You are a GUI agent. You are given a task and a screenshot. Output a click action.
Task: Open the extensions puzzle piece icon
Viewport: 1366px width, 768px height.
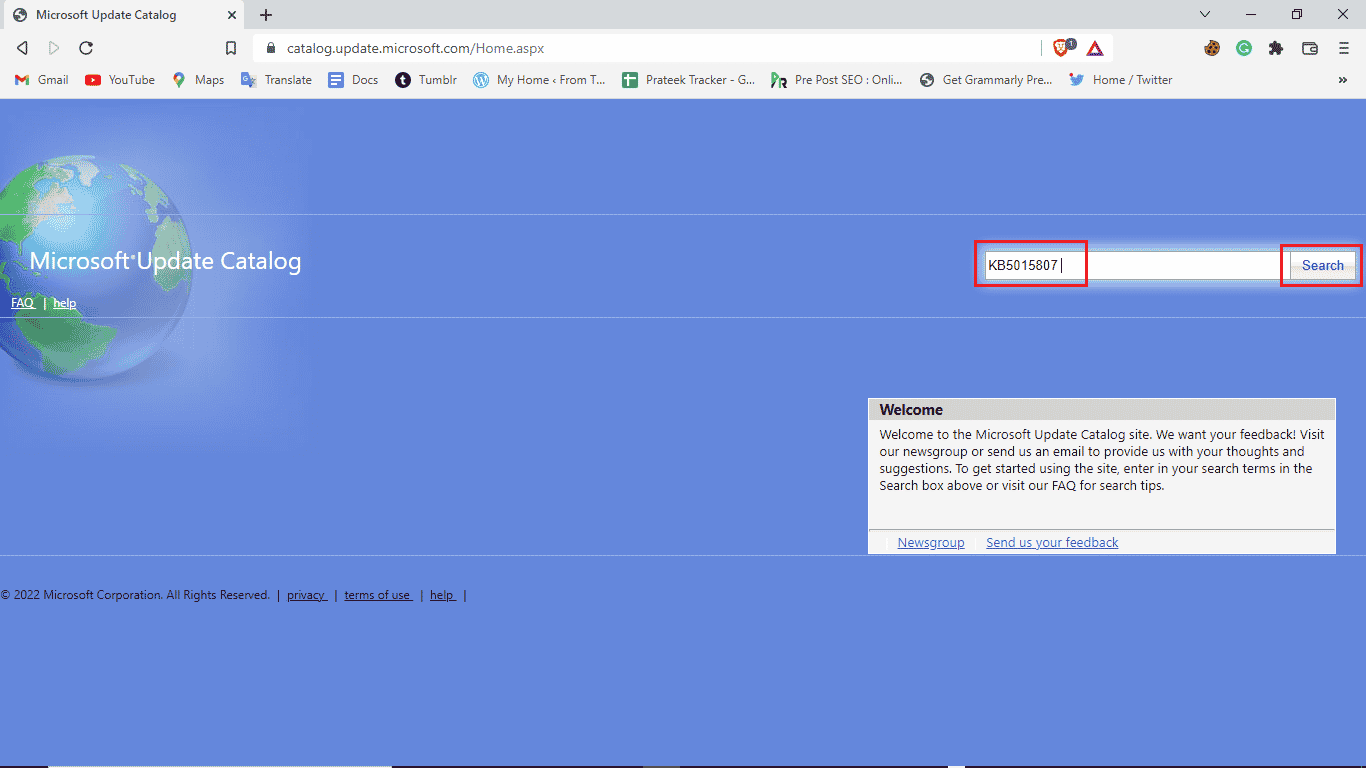click(1276, 48)
